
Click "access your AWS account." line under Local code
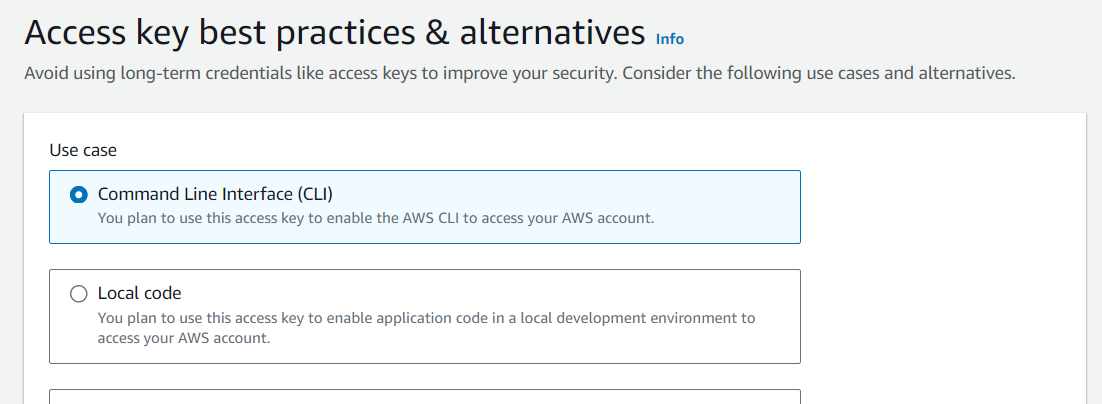coord(183,337)
